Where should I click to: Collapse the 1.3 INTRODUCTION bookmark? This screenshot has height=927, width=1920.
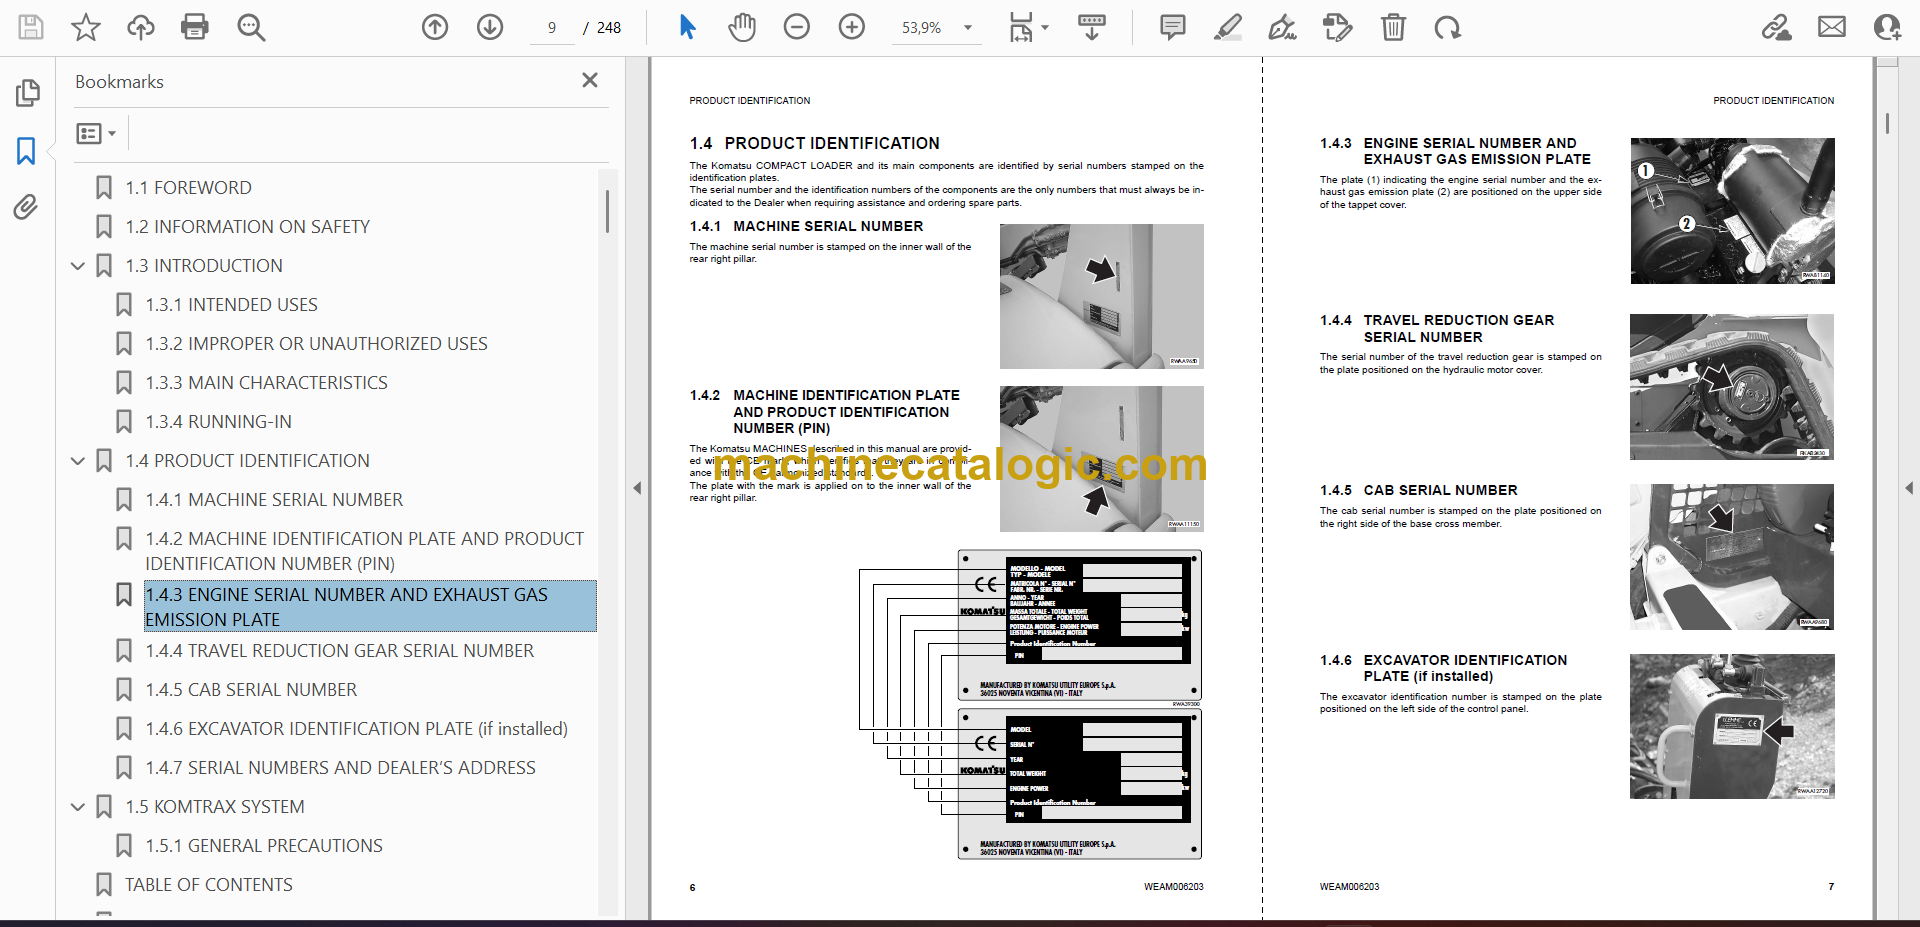click(78, 266)
